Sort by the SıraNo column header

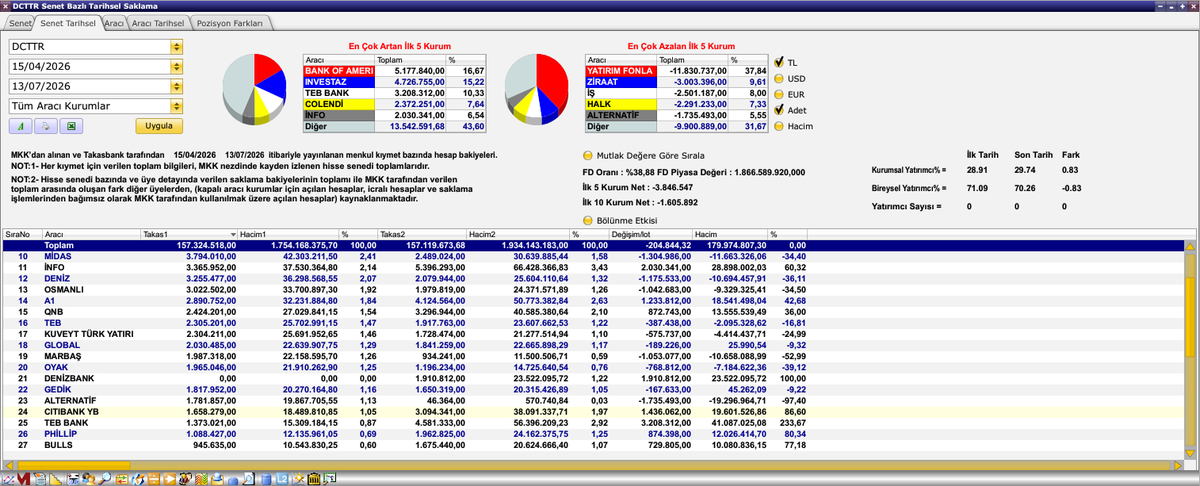click(x=21, y=233)
